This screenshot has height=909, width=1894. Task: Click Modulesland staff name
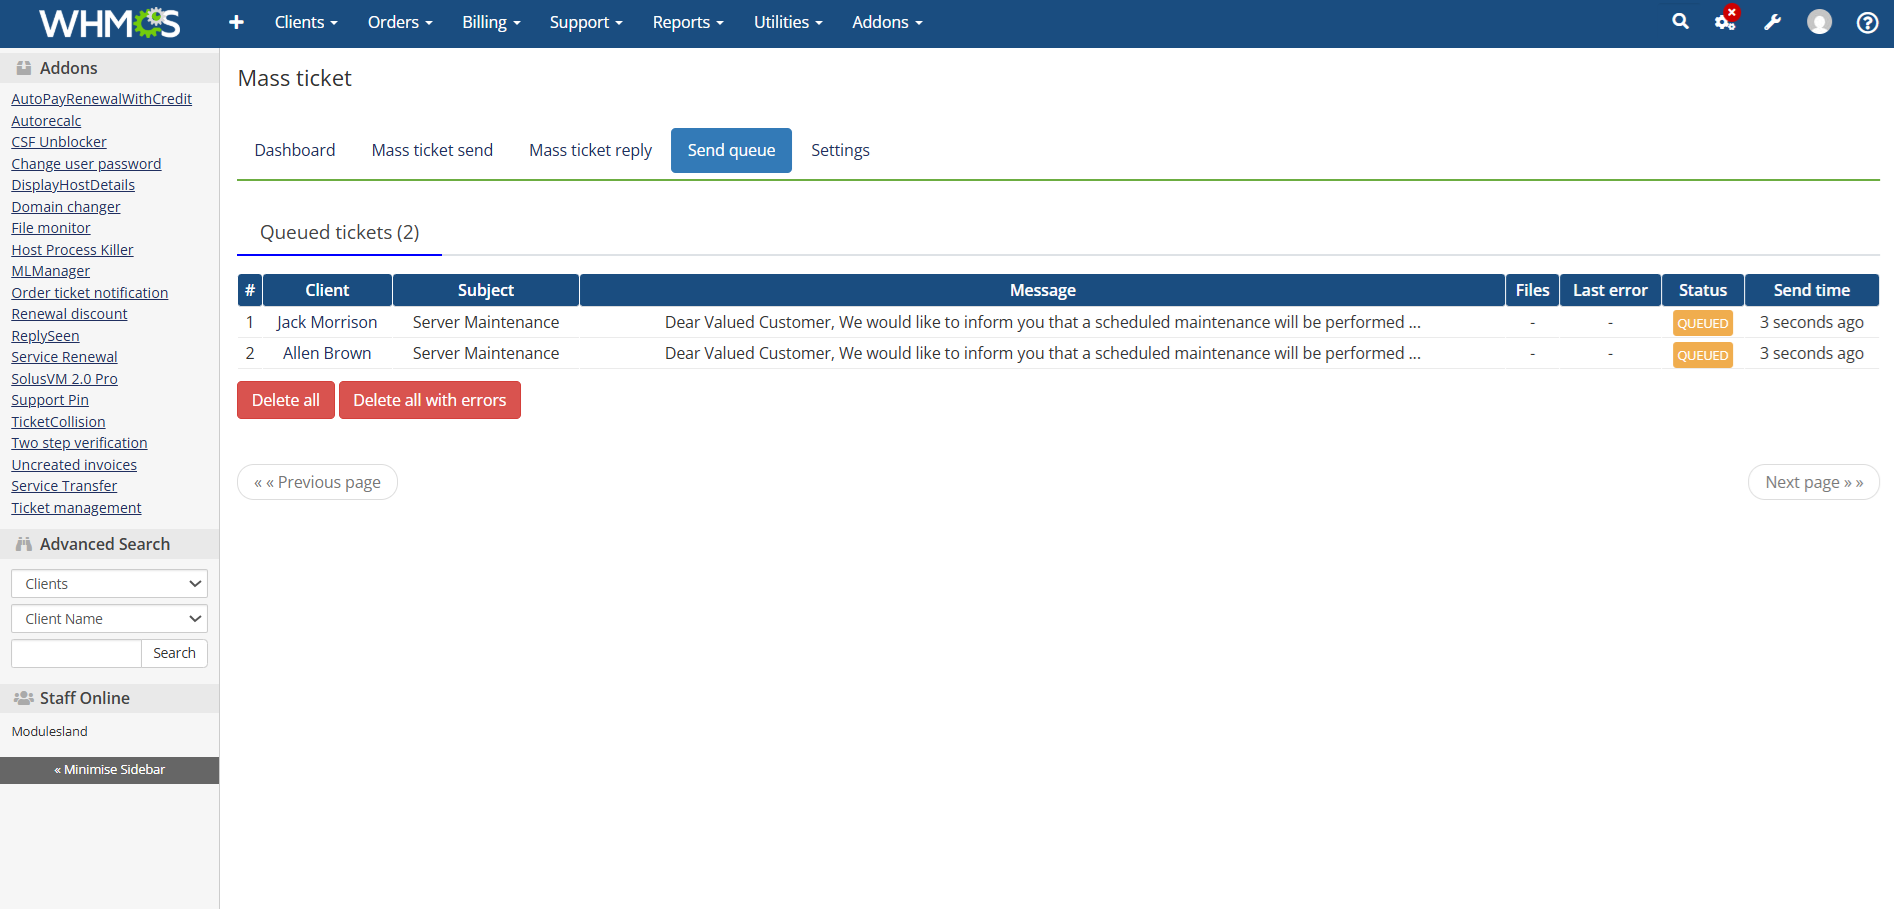tap(50, 732)
